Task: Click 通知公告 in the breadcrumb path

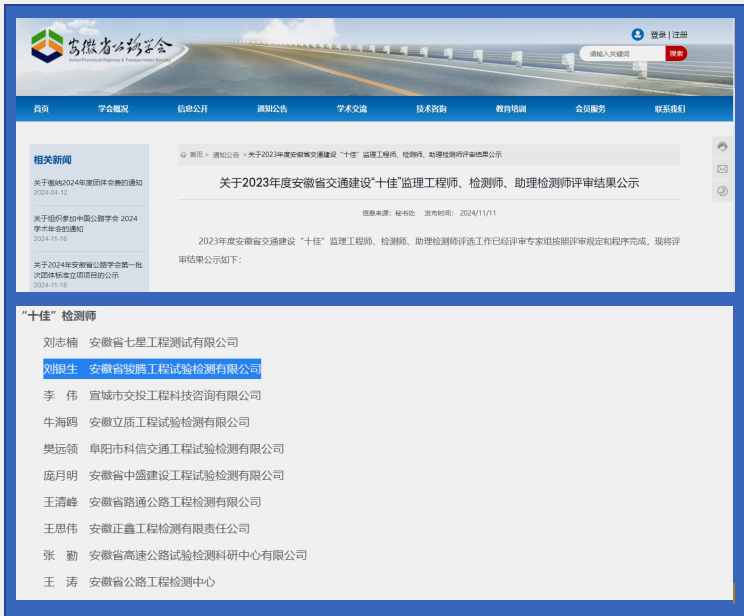Action: point(226,155)
